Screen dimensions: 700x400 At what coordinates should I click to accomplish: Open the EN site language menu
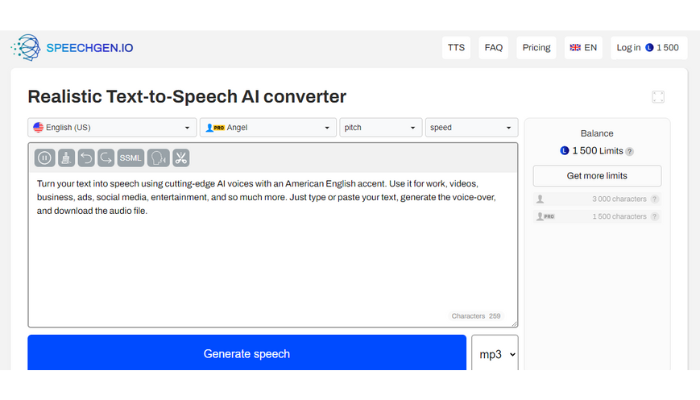[x=583, y=47]
